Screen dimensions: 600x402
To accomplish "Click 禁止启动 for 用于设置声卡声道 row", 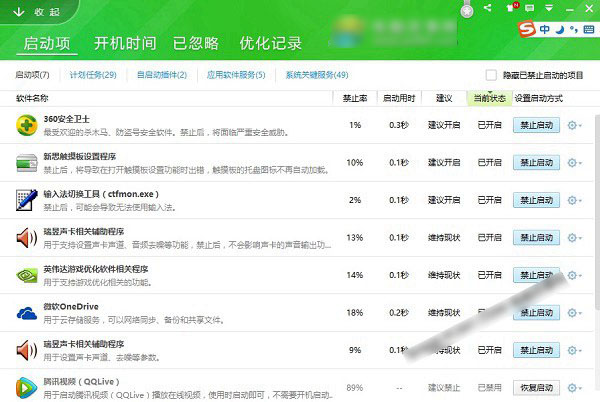I will point(536,350).
